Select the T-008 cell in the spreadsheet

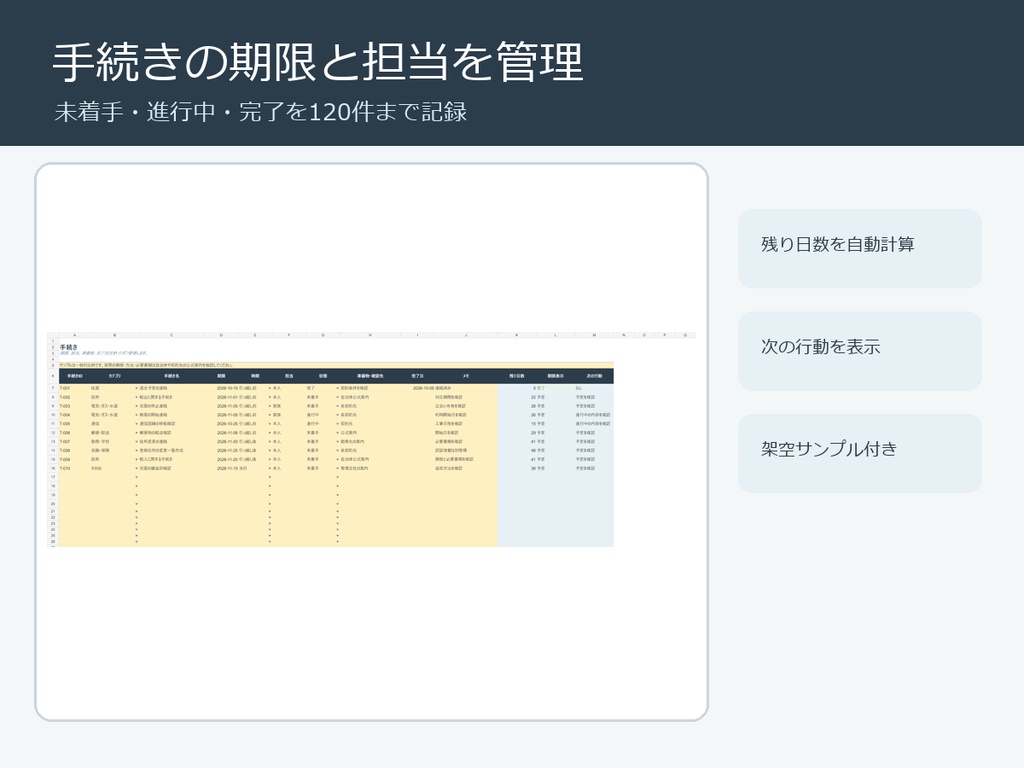pyautogui.click(x=65, y=451)
